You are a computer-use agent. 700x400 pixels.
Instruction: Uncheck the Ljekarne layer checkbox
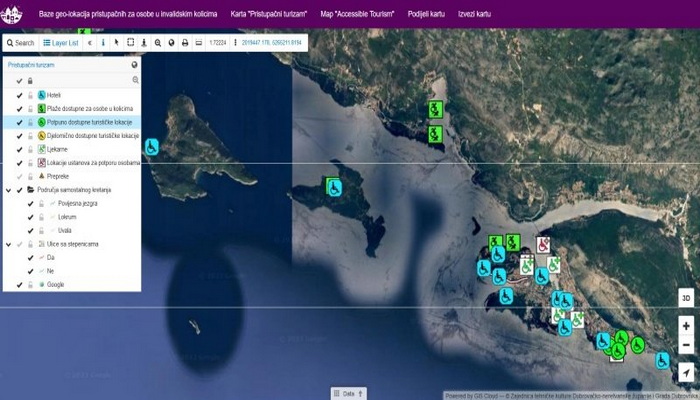[x=19, y=149]
